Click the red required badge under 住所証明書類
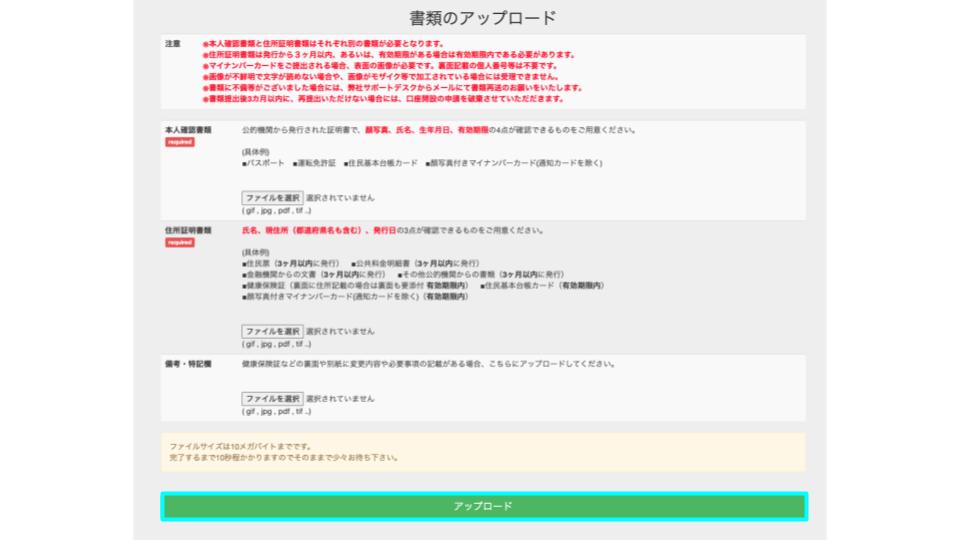Screen dimensions: 960x540 coord(180,242)
